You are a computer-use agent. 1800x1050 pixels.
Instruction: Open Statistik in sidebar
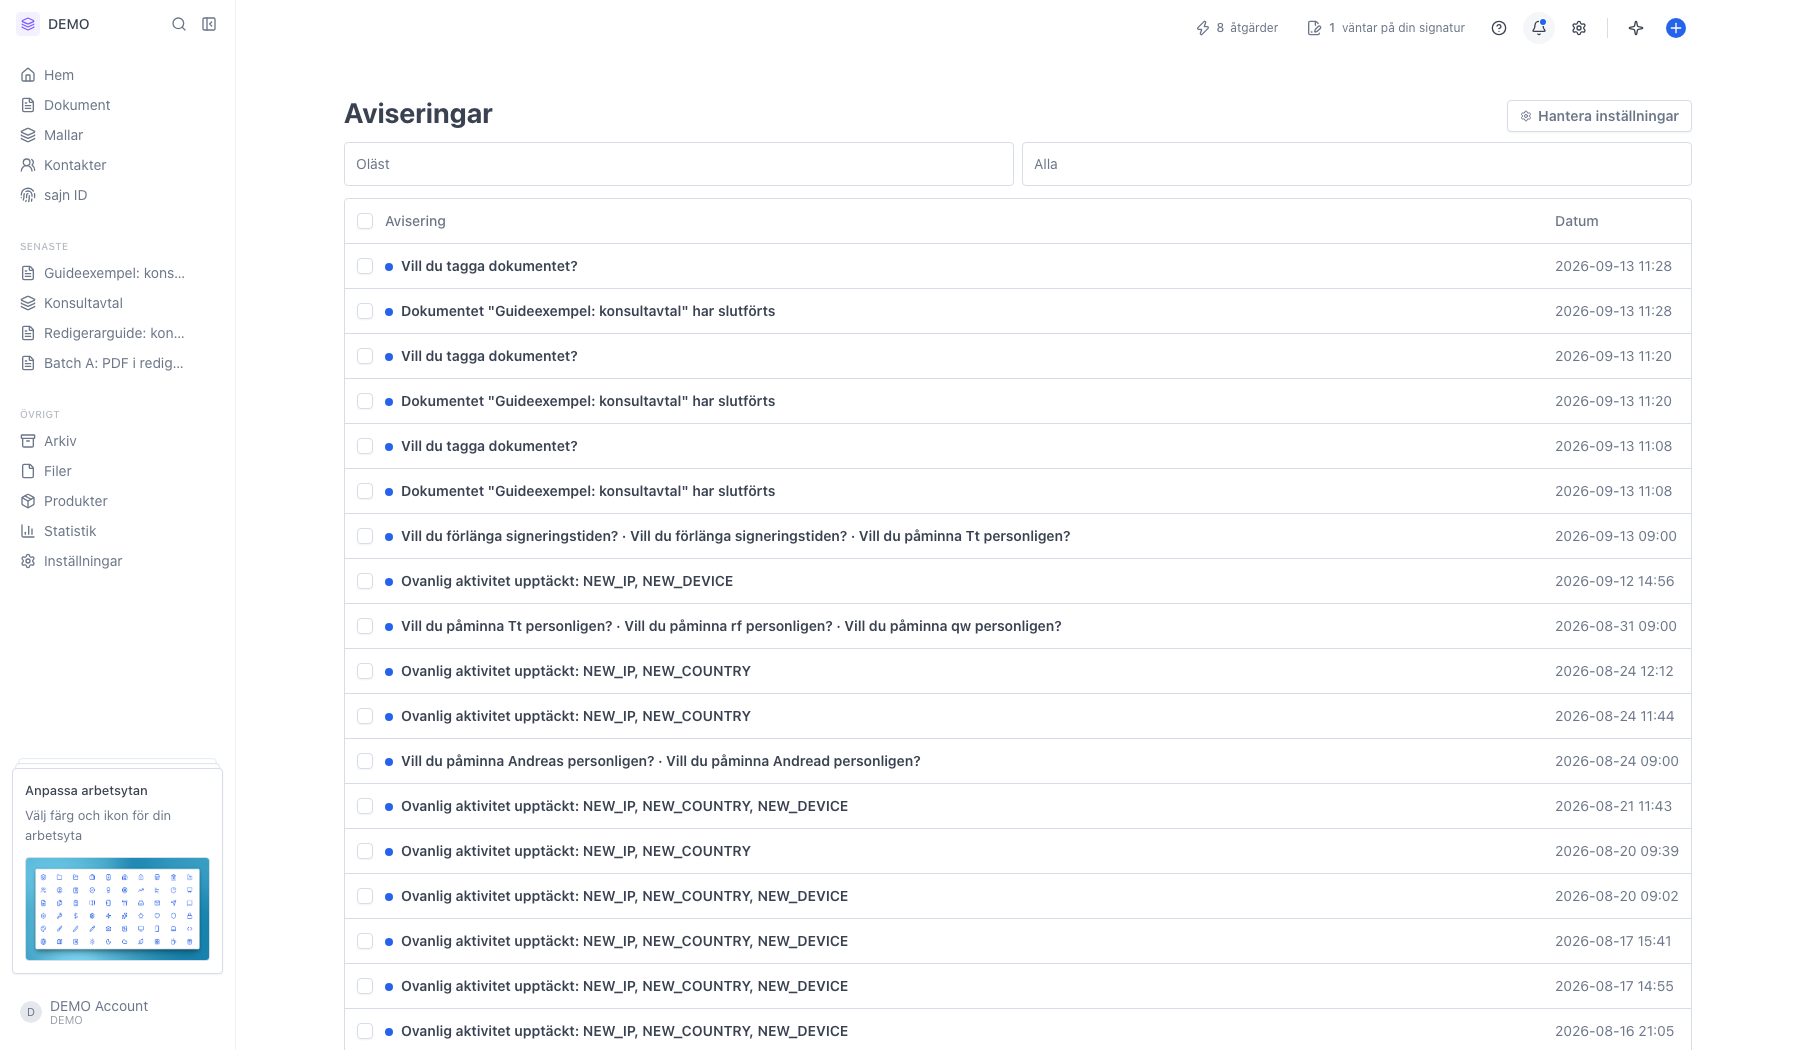tap(117, 531)
